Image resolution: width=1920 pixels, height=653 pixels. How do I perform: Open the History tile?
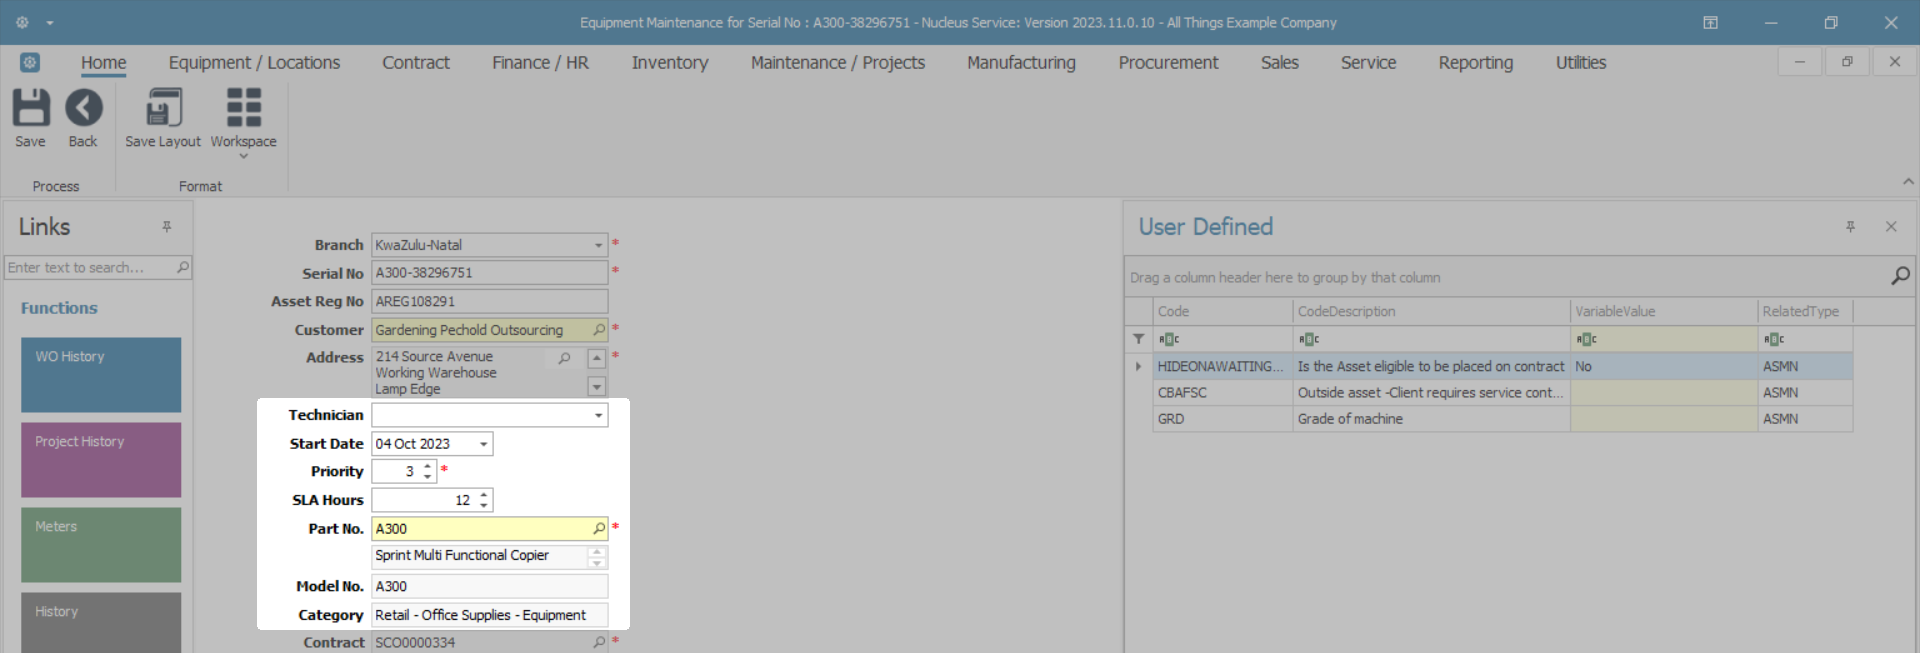click(101, 622)
